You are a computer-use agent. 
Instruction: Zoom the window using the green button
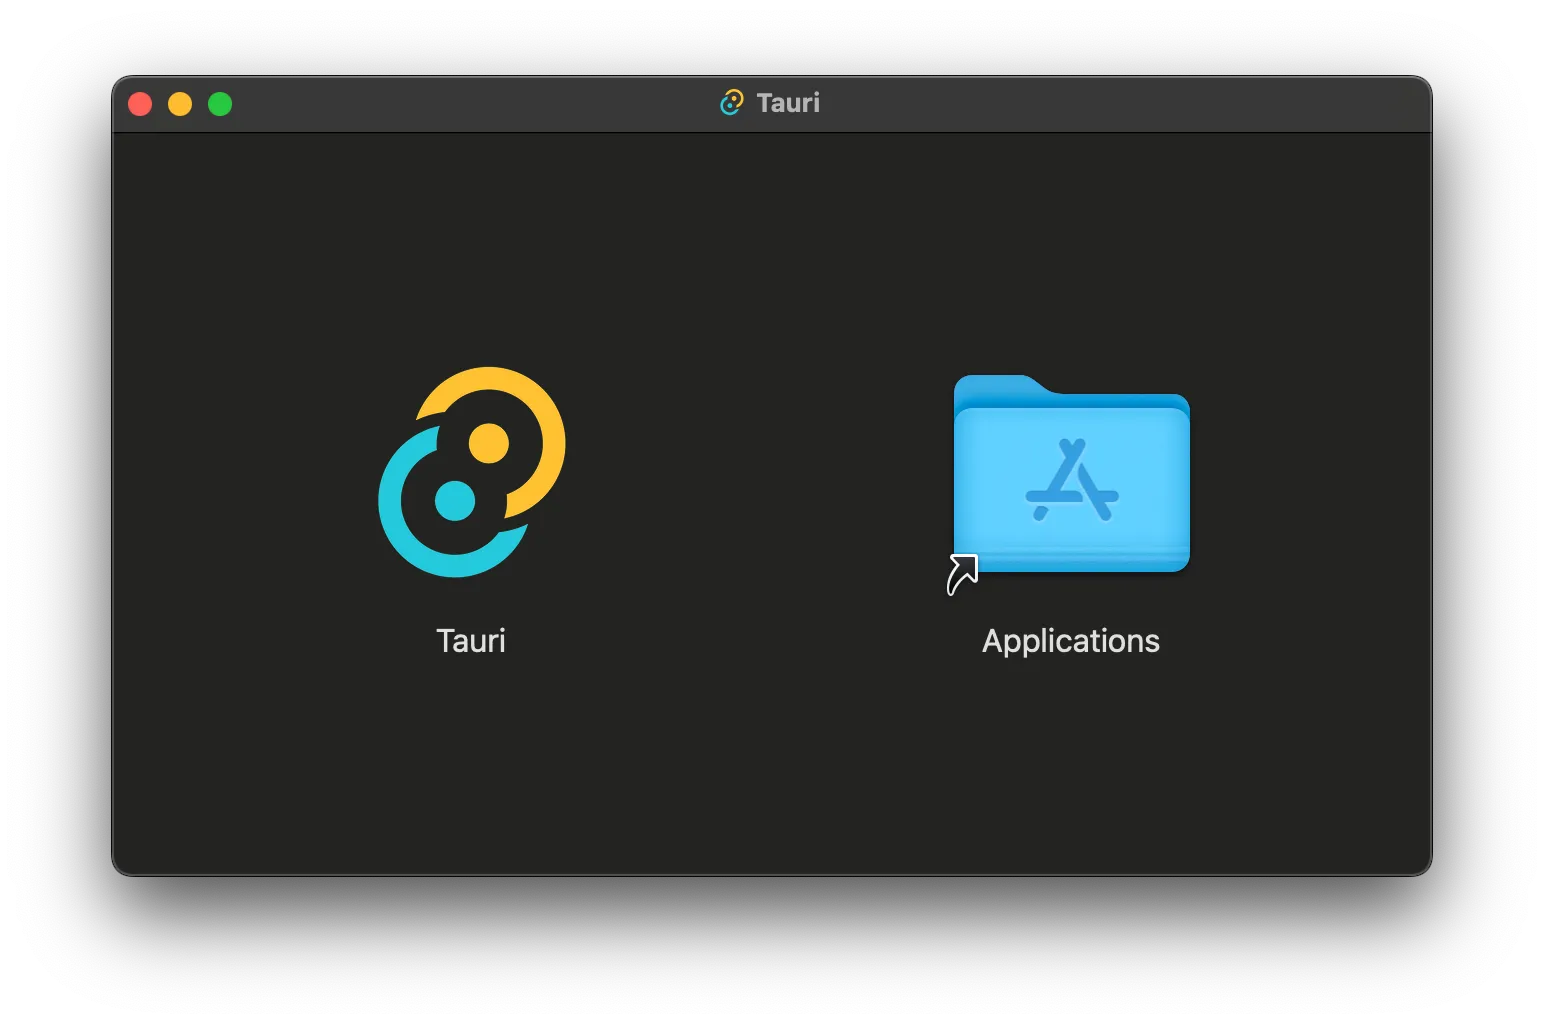[220, 104]
